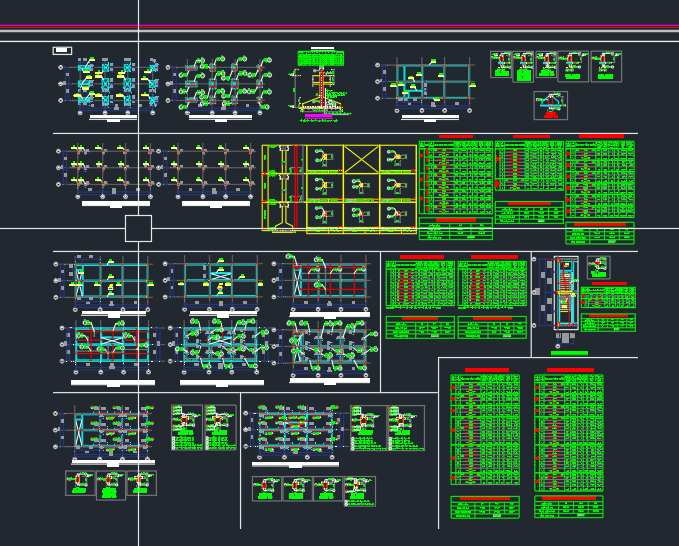Viewport: 679px width, 546px height.
Task: Click the crosshair pickbox square
Action: click(x=139, y=228)
